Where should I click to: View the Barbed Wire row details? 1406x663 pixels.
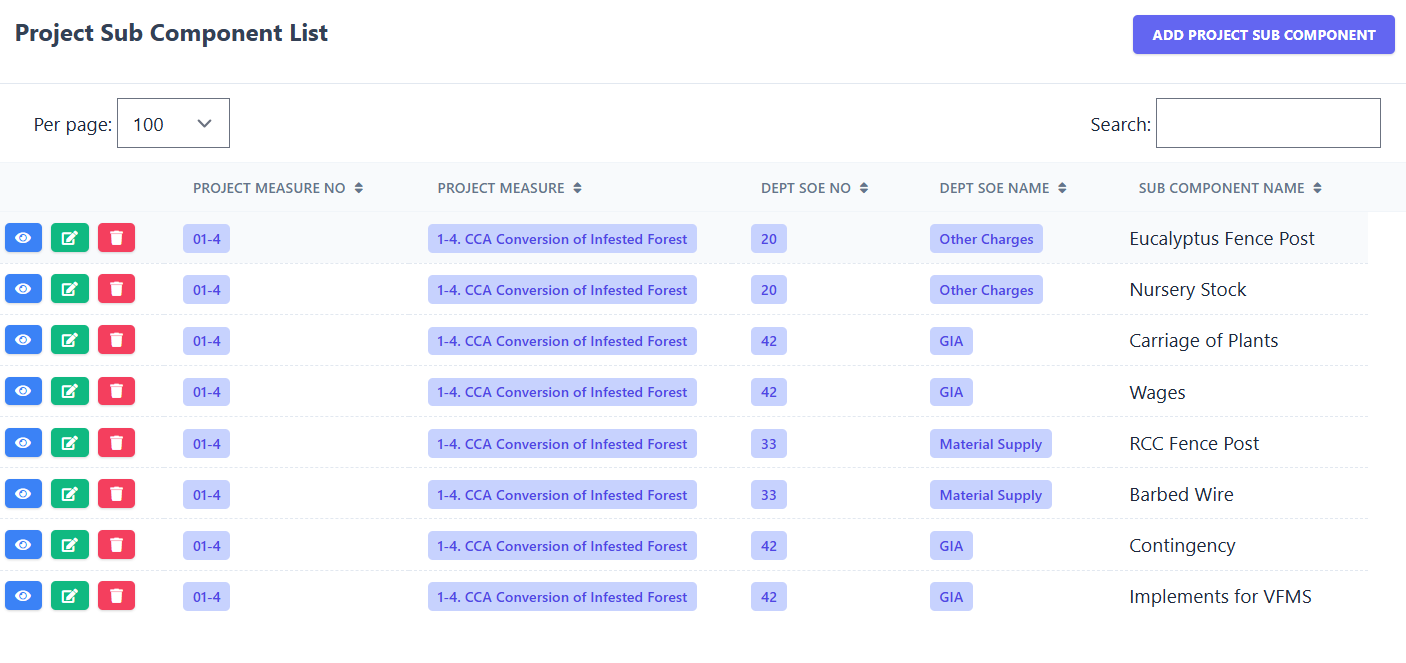[x=23, y=493]
